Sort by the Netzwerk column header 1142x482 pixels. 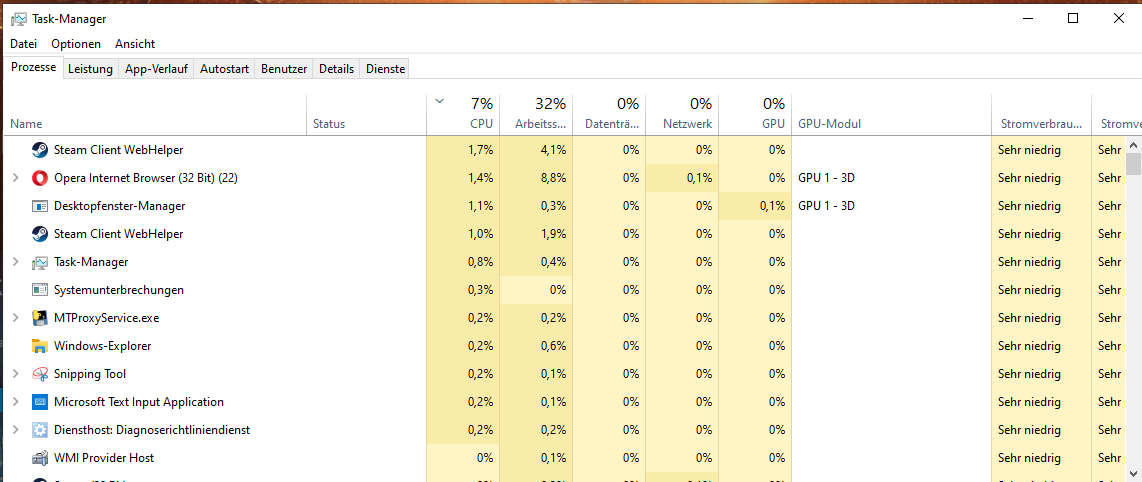pyautogui.click(x=682, y=114)
